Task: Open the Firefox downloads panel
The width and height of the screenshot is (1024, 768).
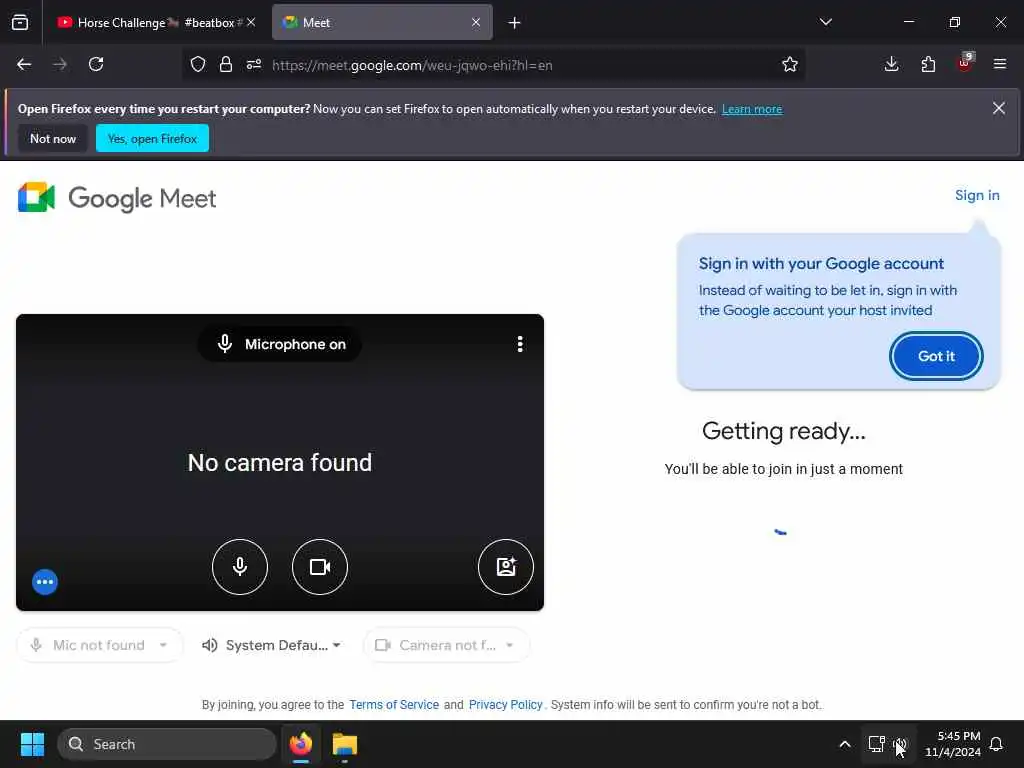Action: pos(891,64)
